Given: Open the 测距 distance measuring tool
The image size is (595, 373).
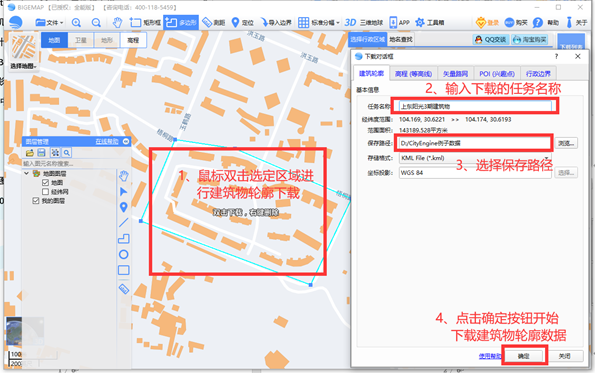Looking at the screenshot, I should (x=214, y=23).
